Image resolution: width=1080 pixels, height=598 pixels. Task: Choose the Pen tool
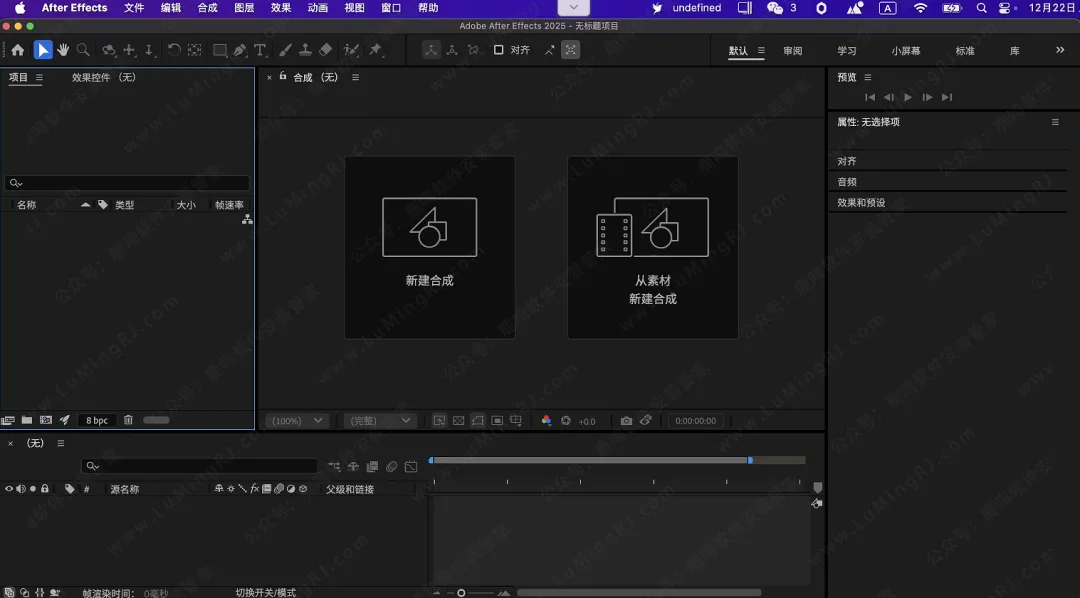240,50
